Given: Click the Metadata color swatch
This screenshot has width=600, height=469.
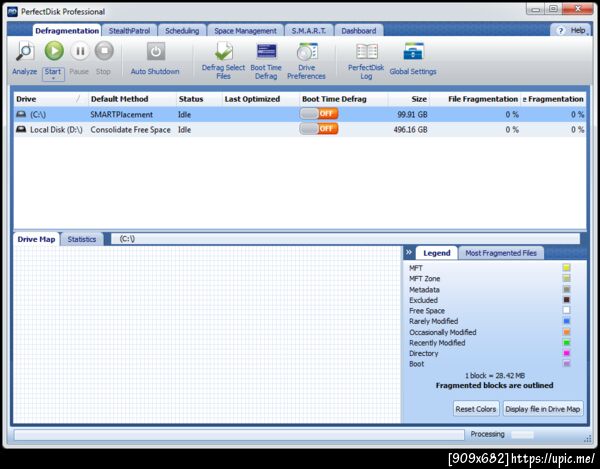Looking at the screenshot, I should coord(566,289).
